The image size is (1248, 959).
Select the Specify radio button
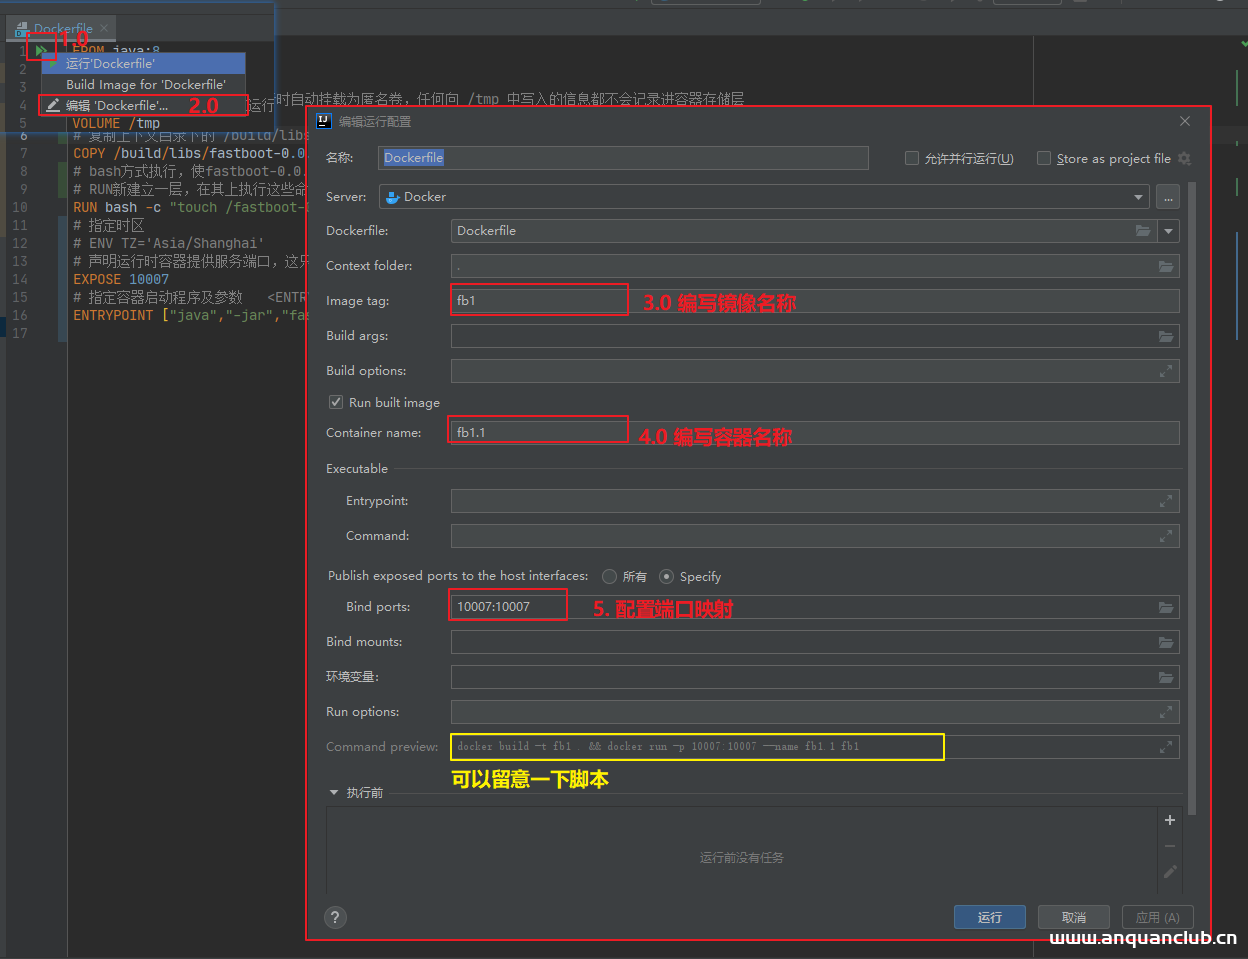coord(667,577)
